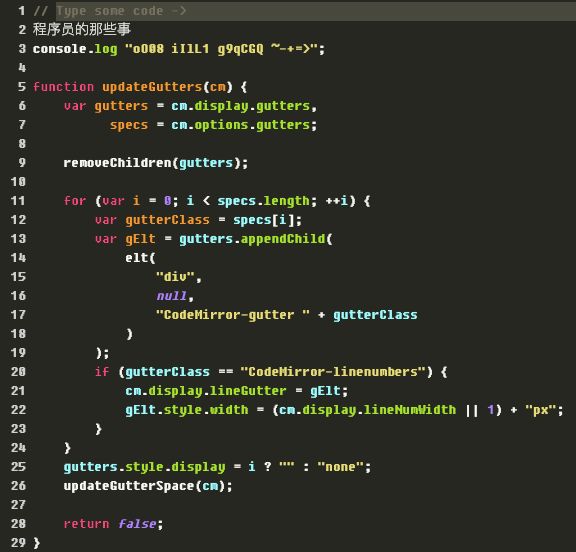The width and height of the screenshot is (576, 552).
Task: Click line number 25 in the gutter
Action: click(18, 467)
